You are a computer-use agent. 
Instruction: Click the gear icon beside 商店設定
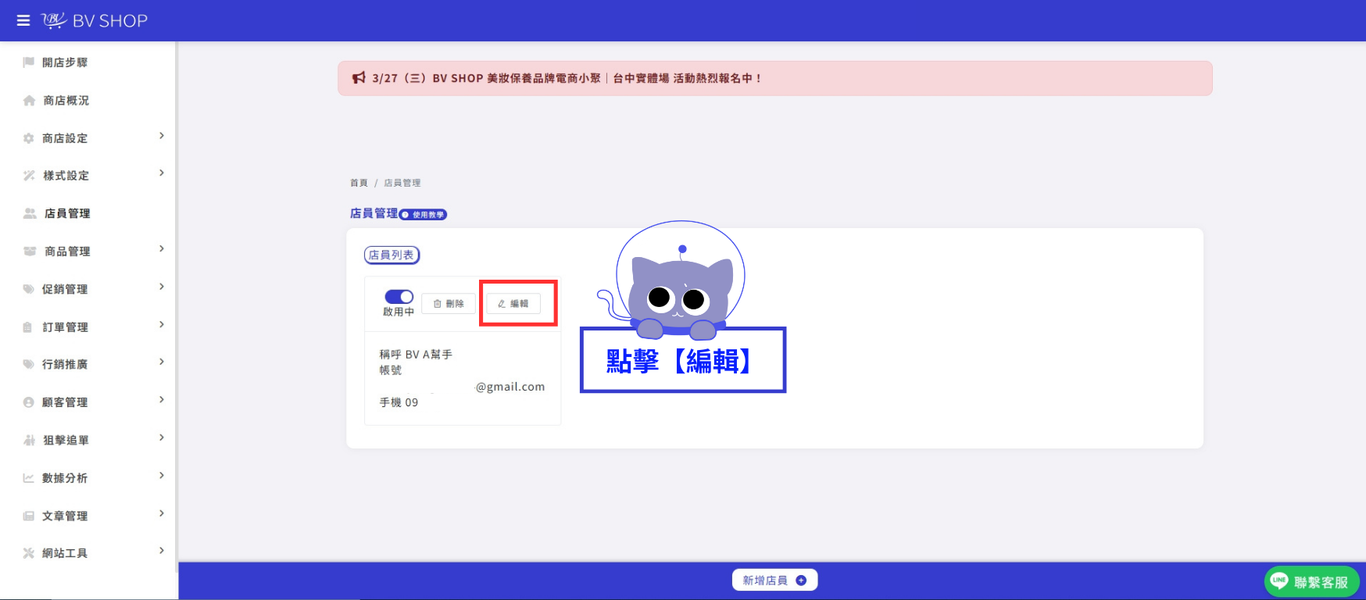29,138
